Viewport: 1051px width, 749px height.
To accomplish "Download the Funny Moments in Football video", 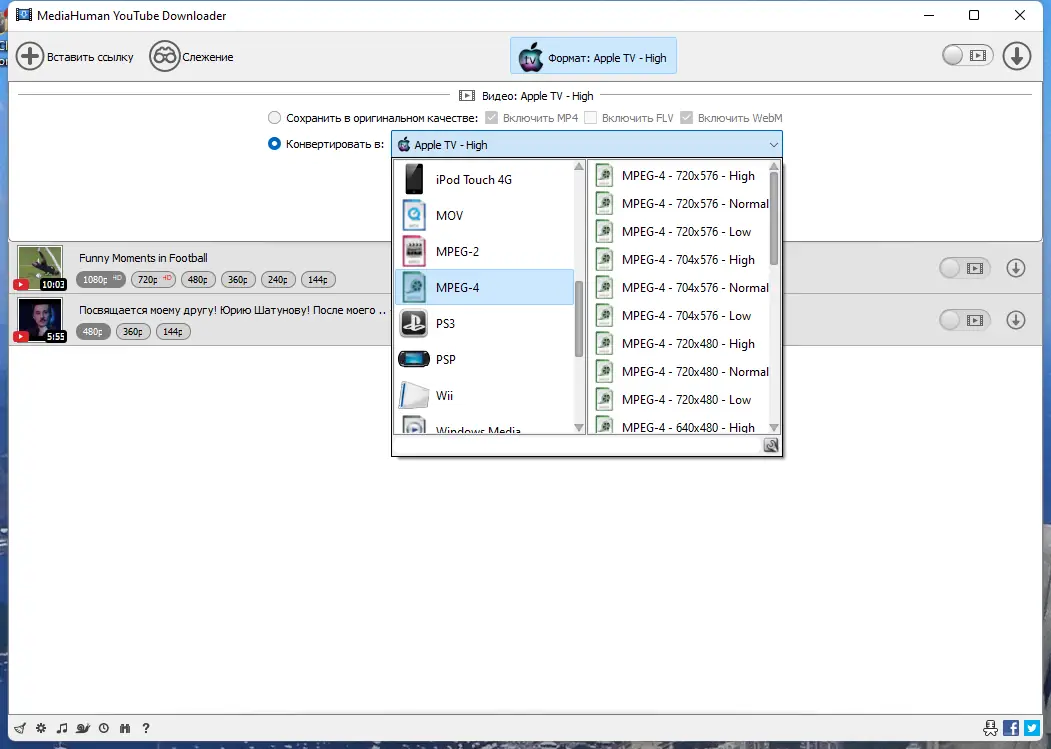I will [x=1016, y=268].
